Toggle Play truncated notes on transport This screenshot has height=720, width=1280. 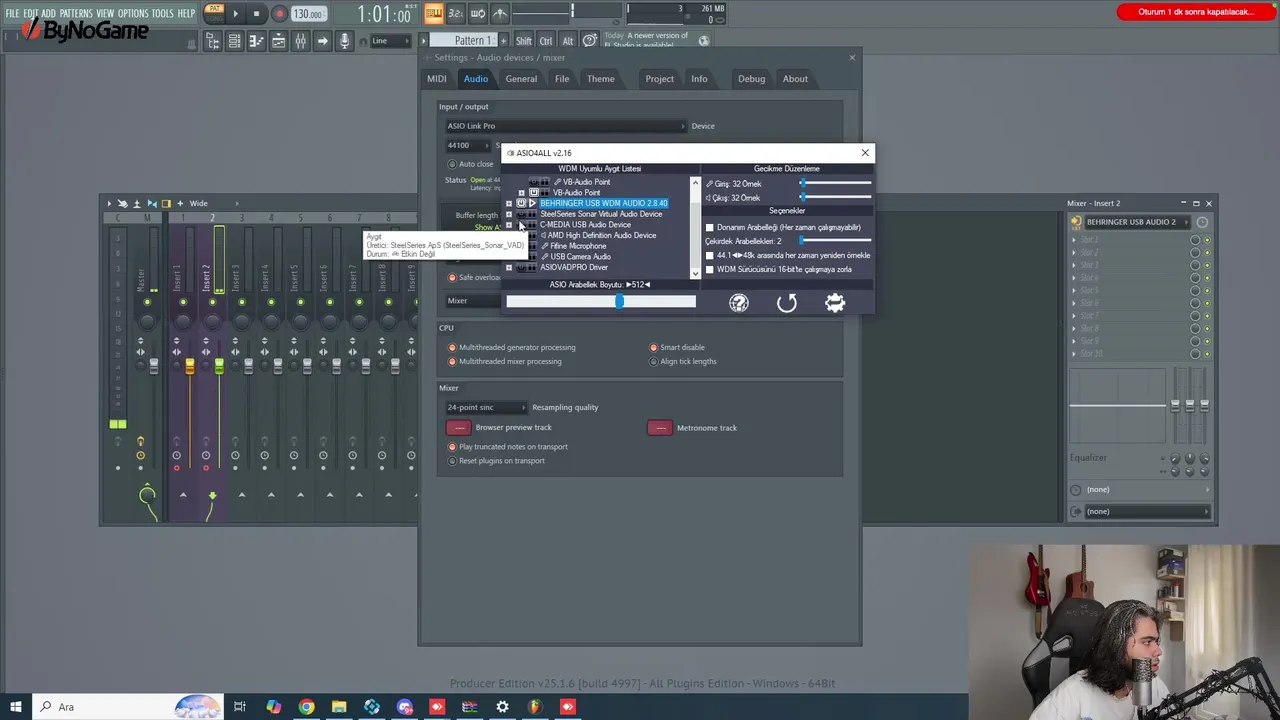[452, 447]
